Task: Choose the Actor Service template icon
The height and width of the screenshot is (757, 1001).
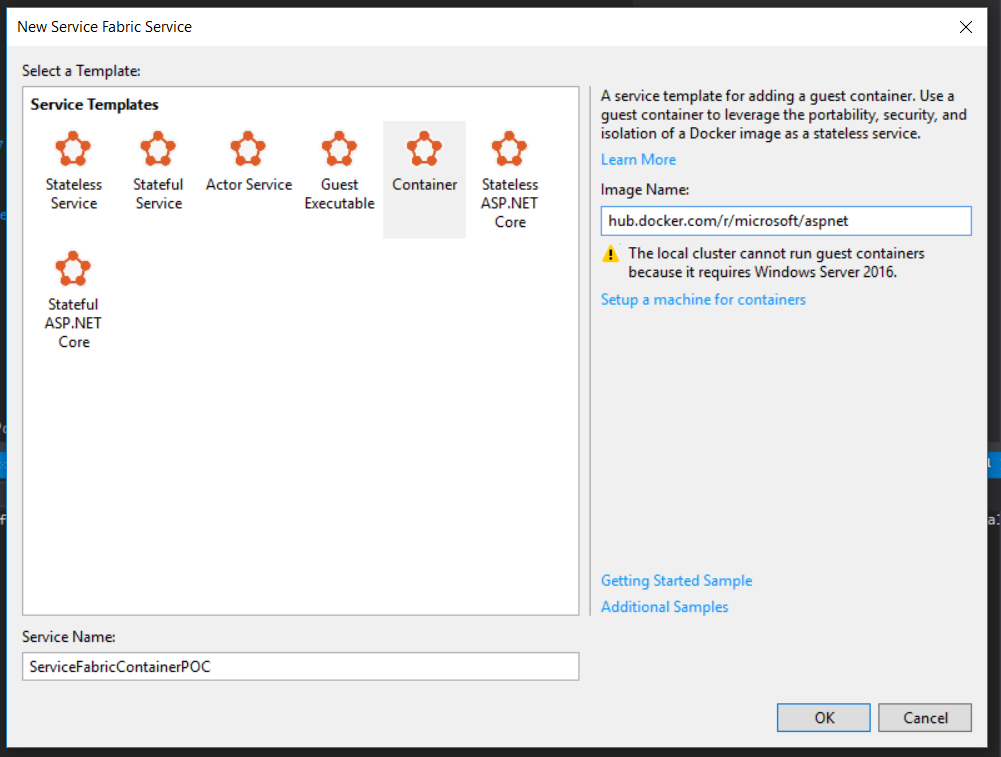Action: [x=248, y=149]
